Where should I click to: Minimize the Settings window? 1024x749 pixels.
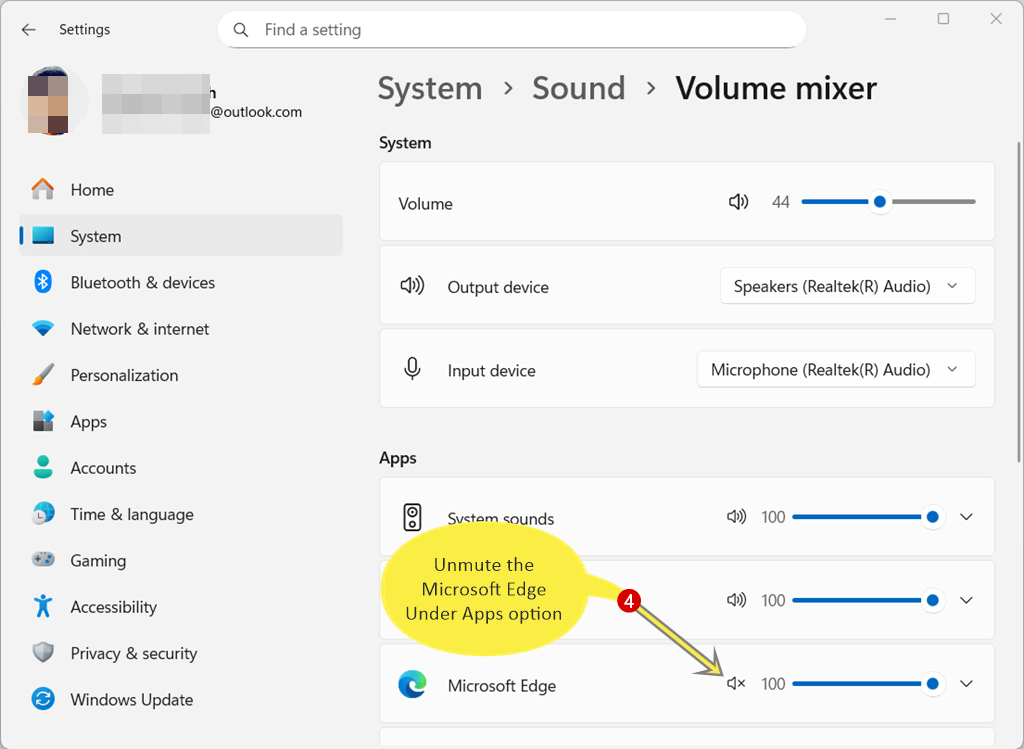coord(890,19)
